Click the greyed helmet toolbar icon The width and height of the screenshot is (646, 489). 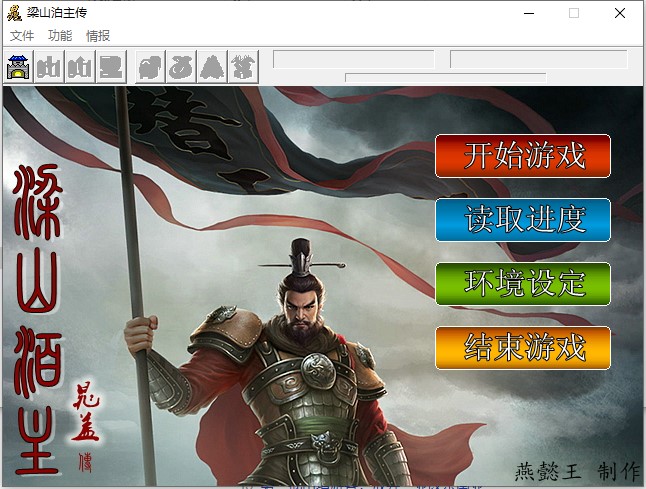pyautogui.click(x=150, y=67)
